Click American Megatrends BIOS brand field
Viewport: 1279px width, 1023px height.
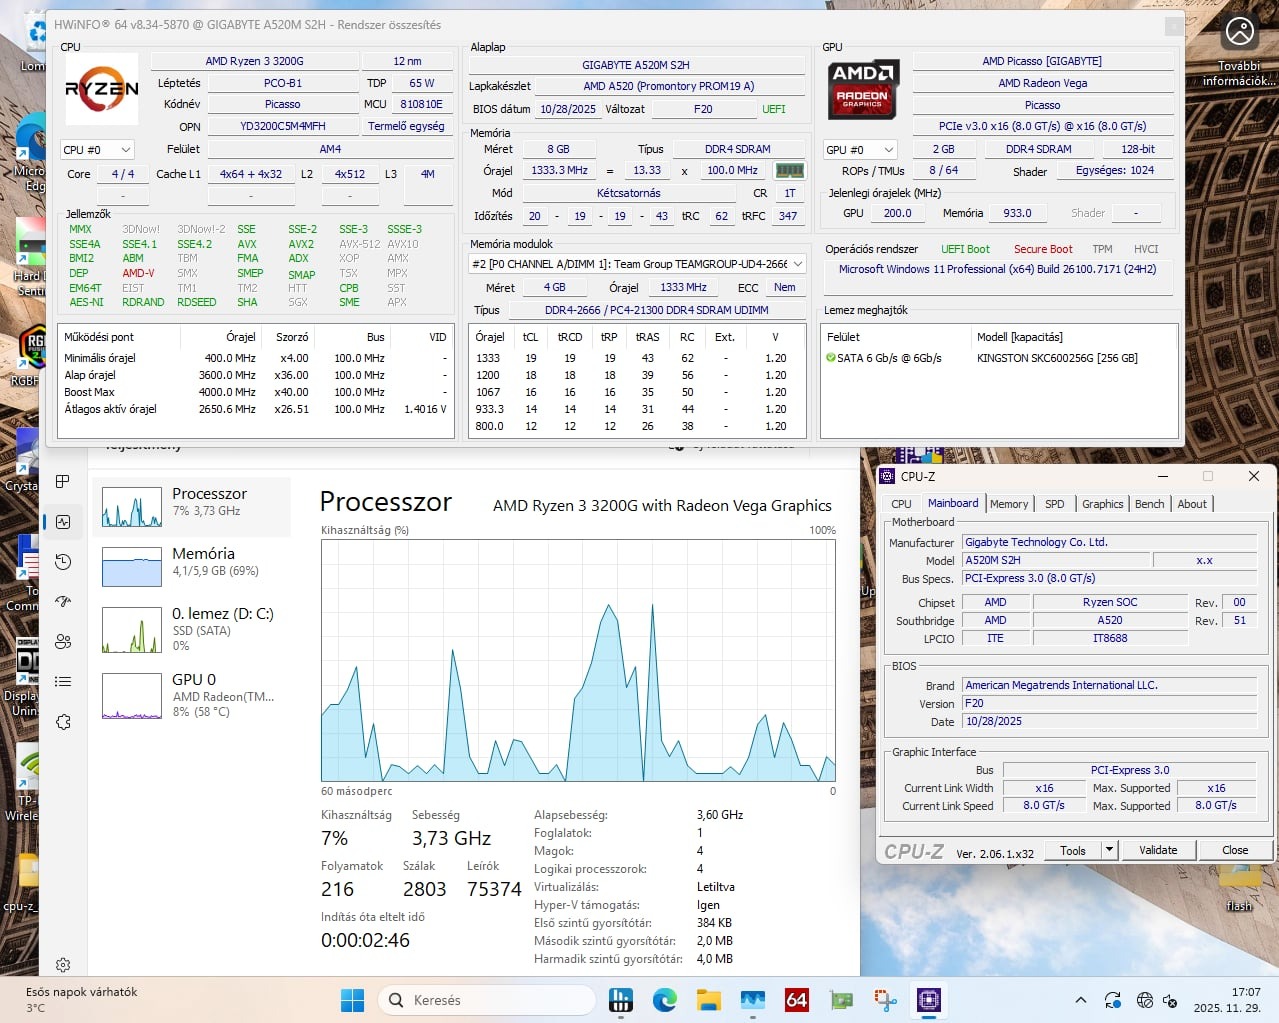1109,685
